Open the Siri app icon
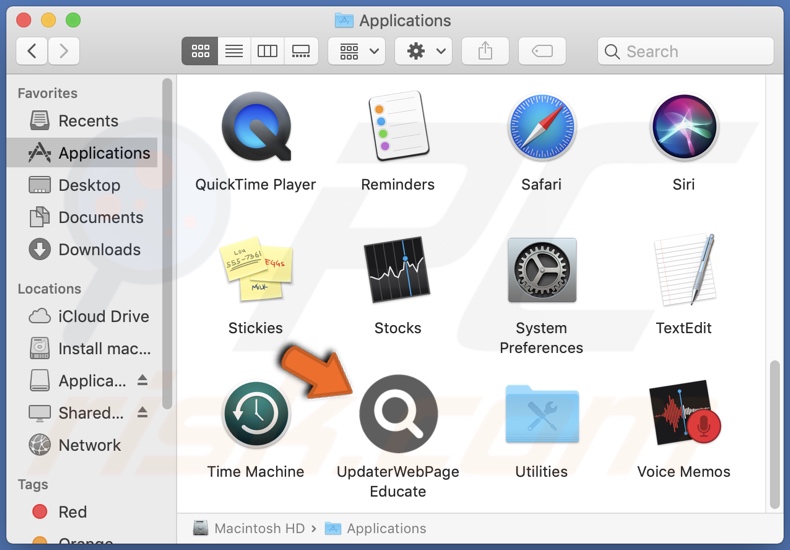This screenshot has height=550, width=790. [684, 128]
